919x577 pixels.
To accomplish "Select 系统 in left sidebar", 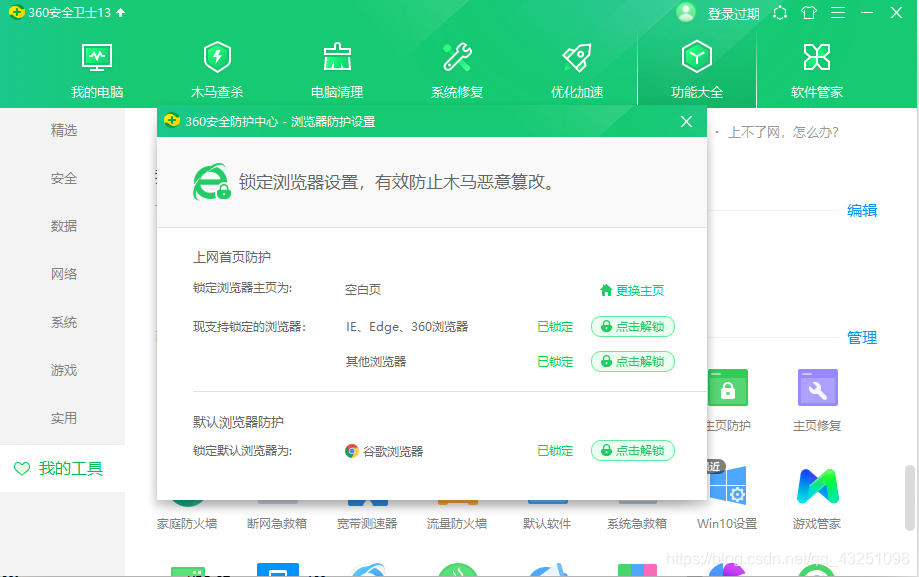I will pos(63,322).
